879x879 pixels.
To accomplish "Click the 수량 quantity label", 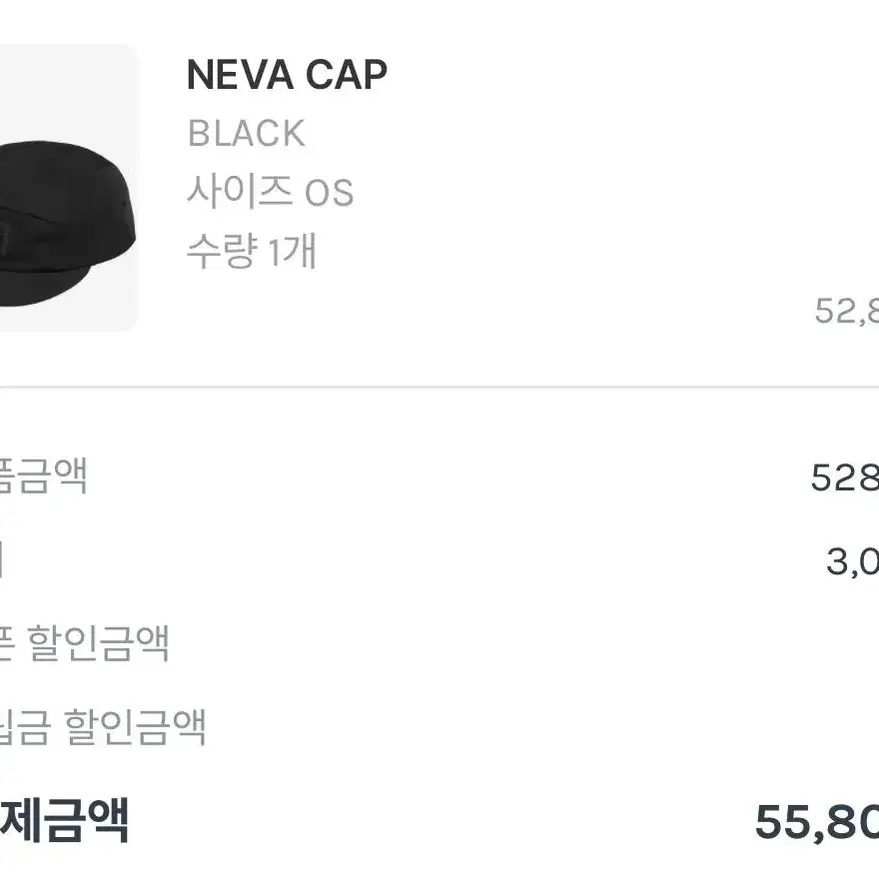I will click(223, 251).
